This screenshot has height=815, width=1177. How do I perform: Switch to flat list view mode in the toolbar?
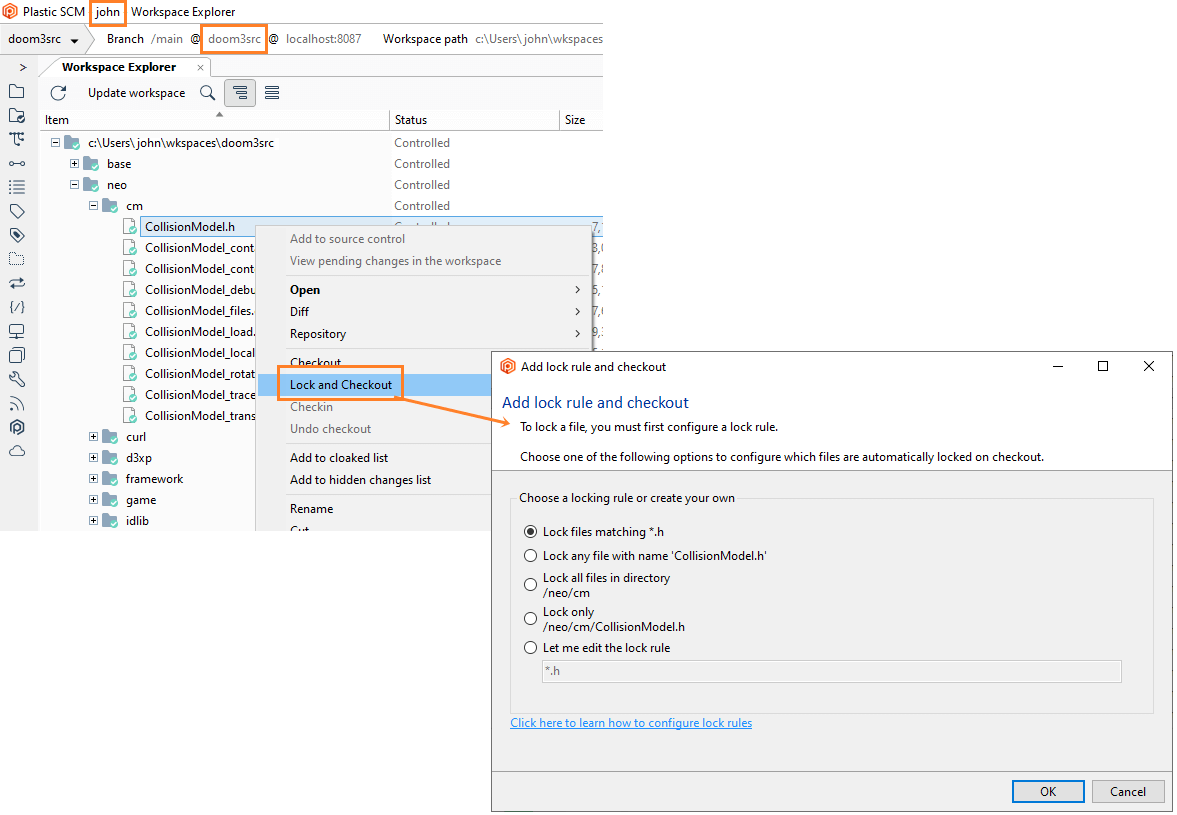pos(272,93)
